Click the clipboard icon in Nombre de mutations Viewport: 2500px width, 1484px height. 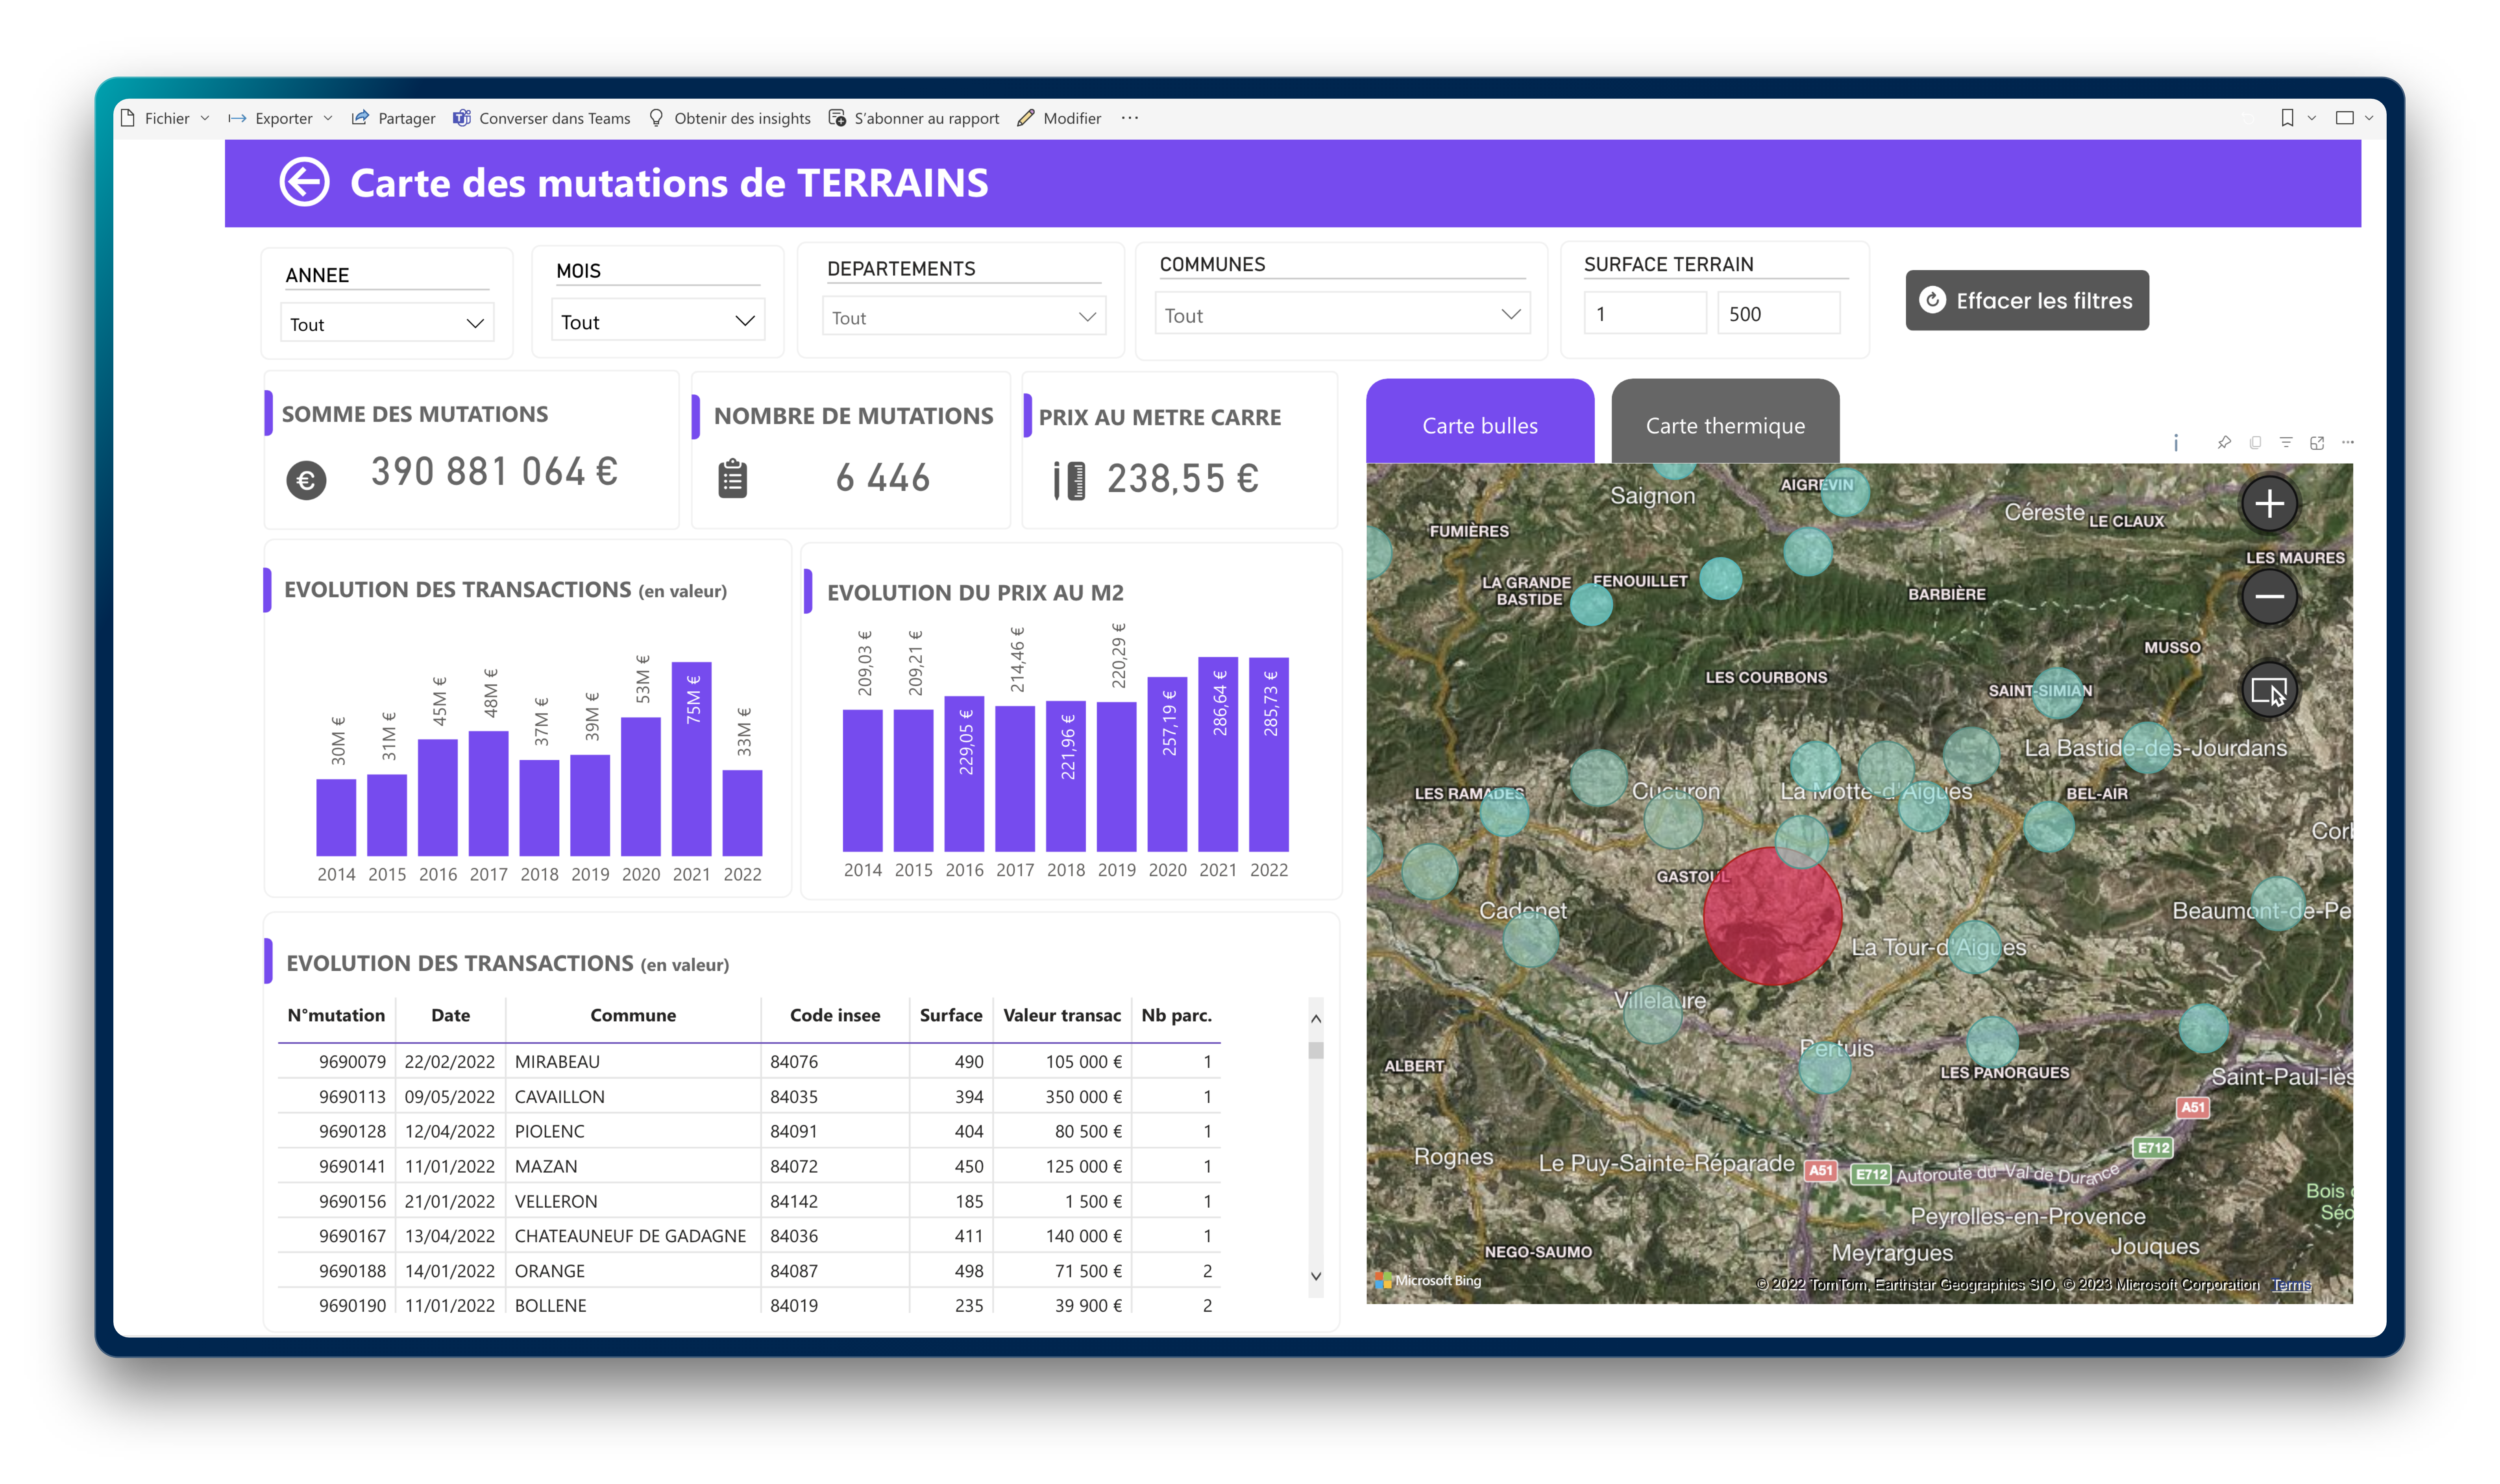[732, 478]
